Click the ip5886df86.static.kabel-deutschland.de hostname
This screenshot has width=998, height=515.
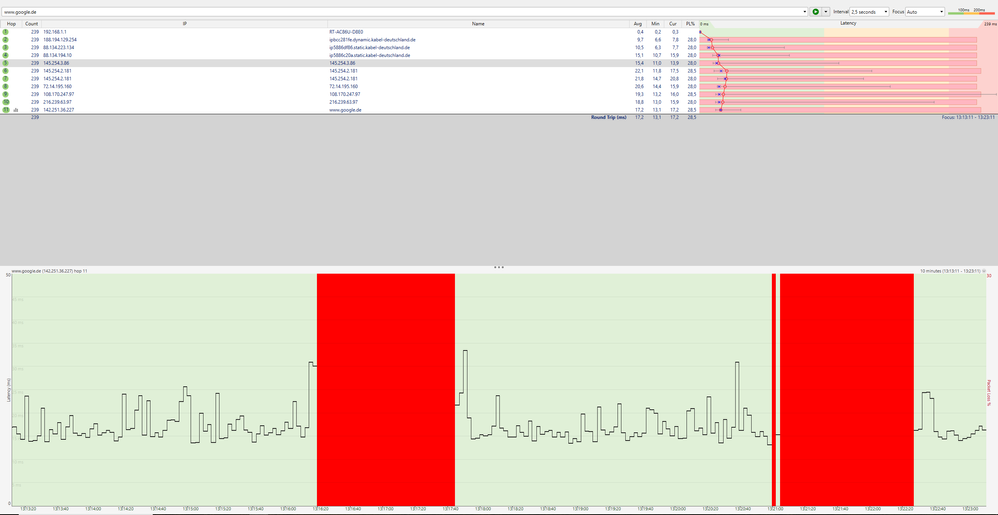[369, 47]
